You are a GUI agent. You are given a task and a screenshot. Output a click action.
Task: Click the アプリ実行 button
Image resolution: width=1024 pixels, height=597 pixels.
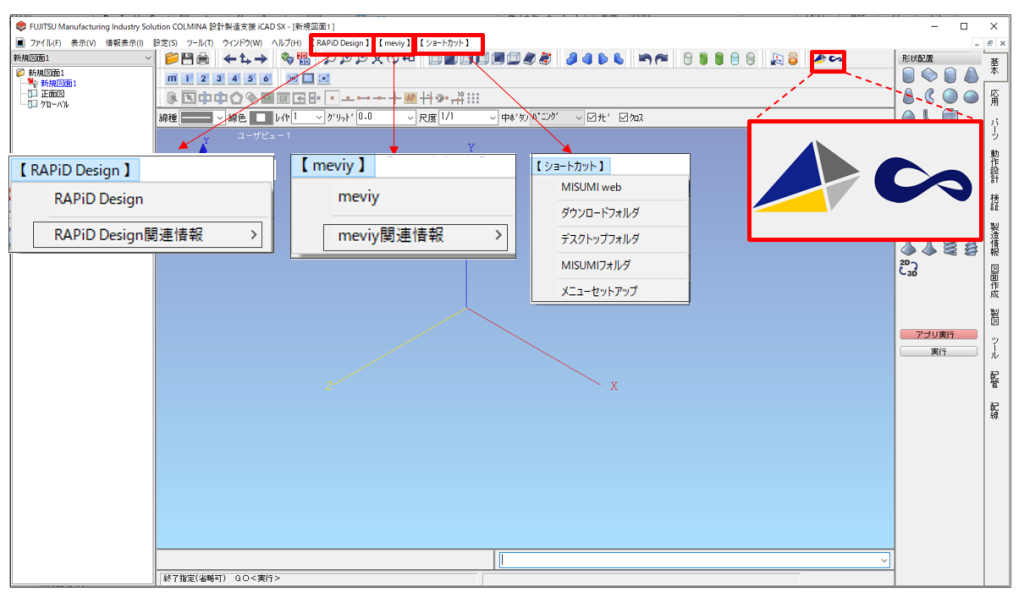tap(938, 333)
